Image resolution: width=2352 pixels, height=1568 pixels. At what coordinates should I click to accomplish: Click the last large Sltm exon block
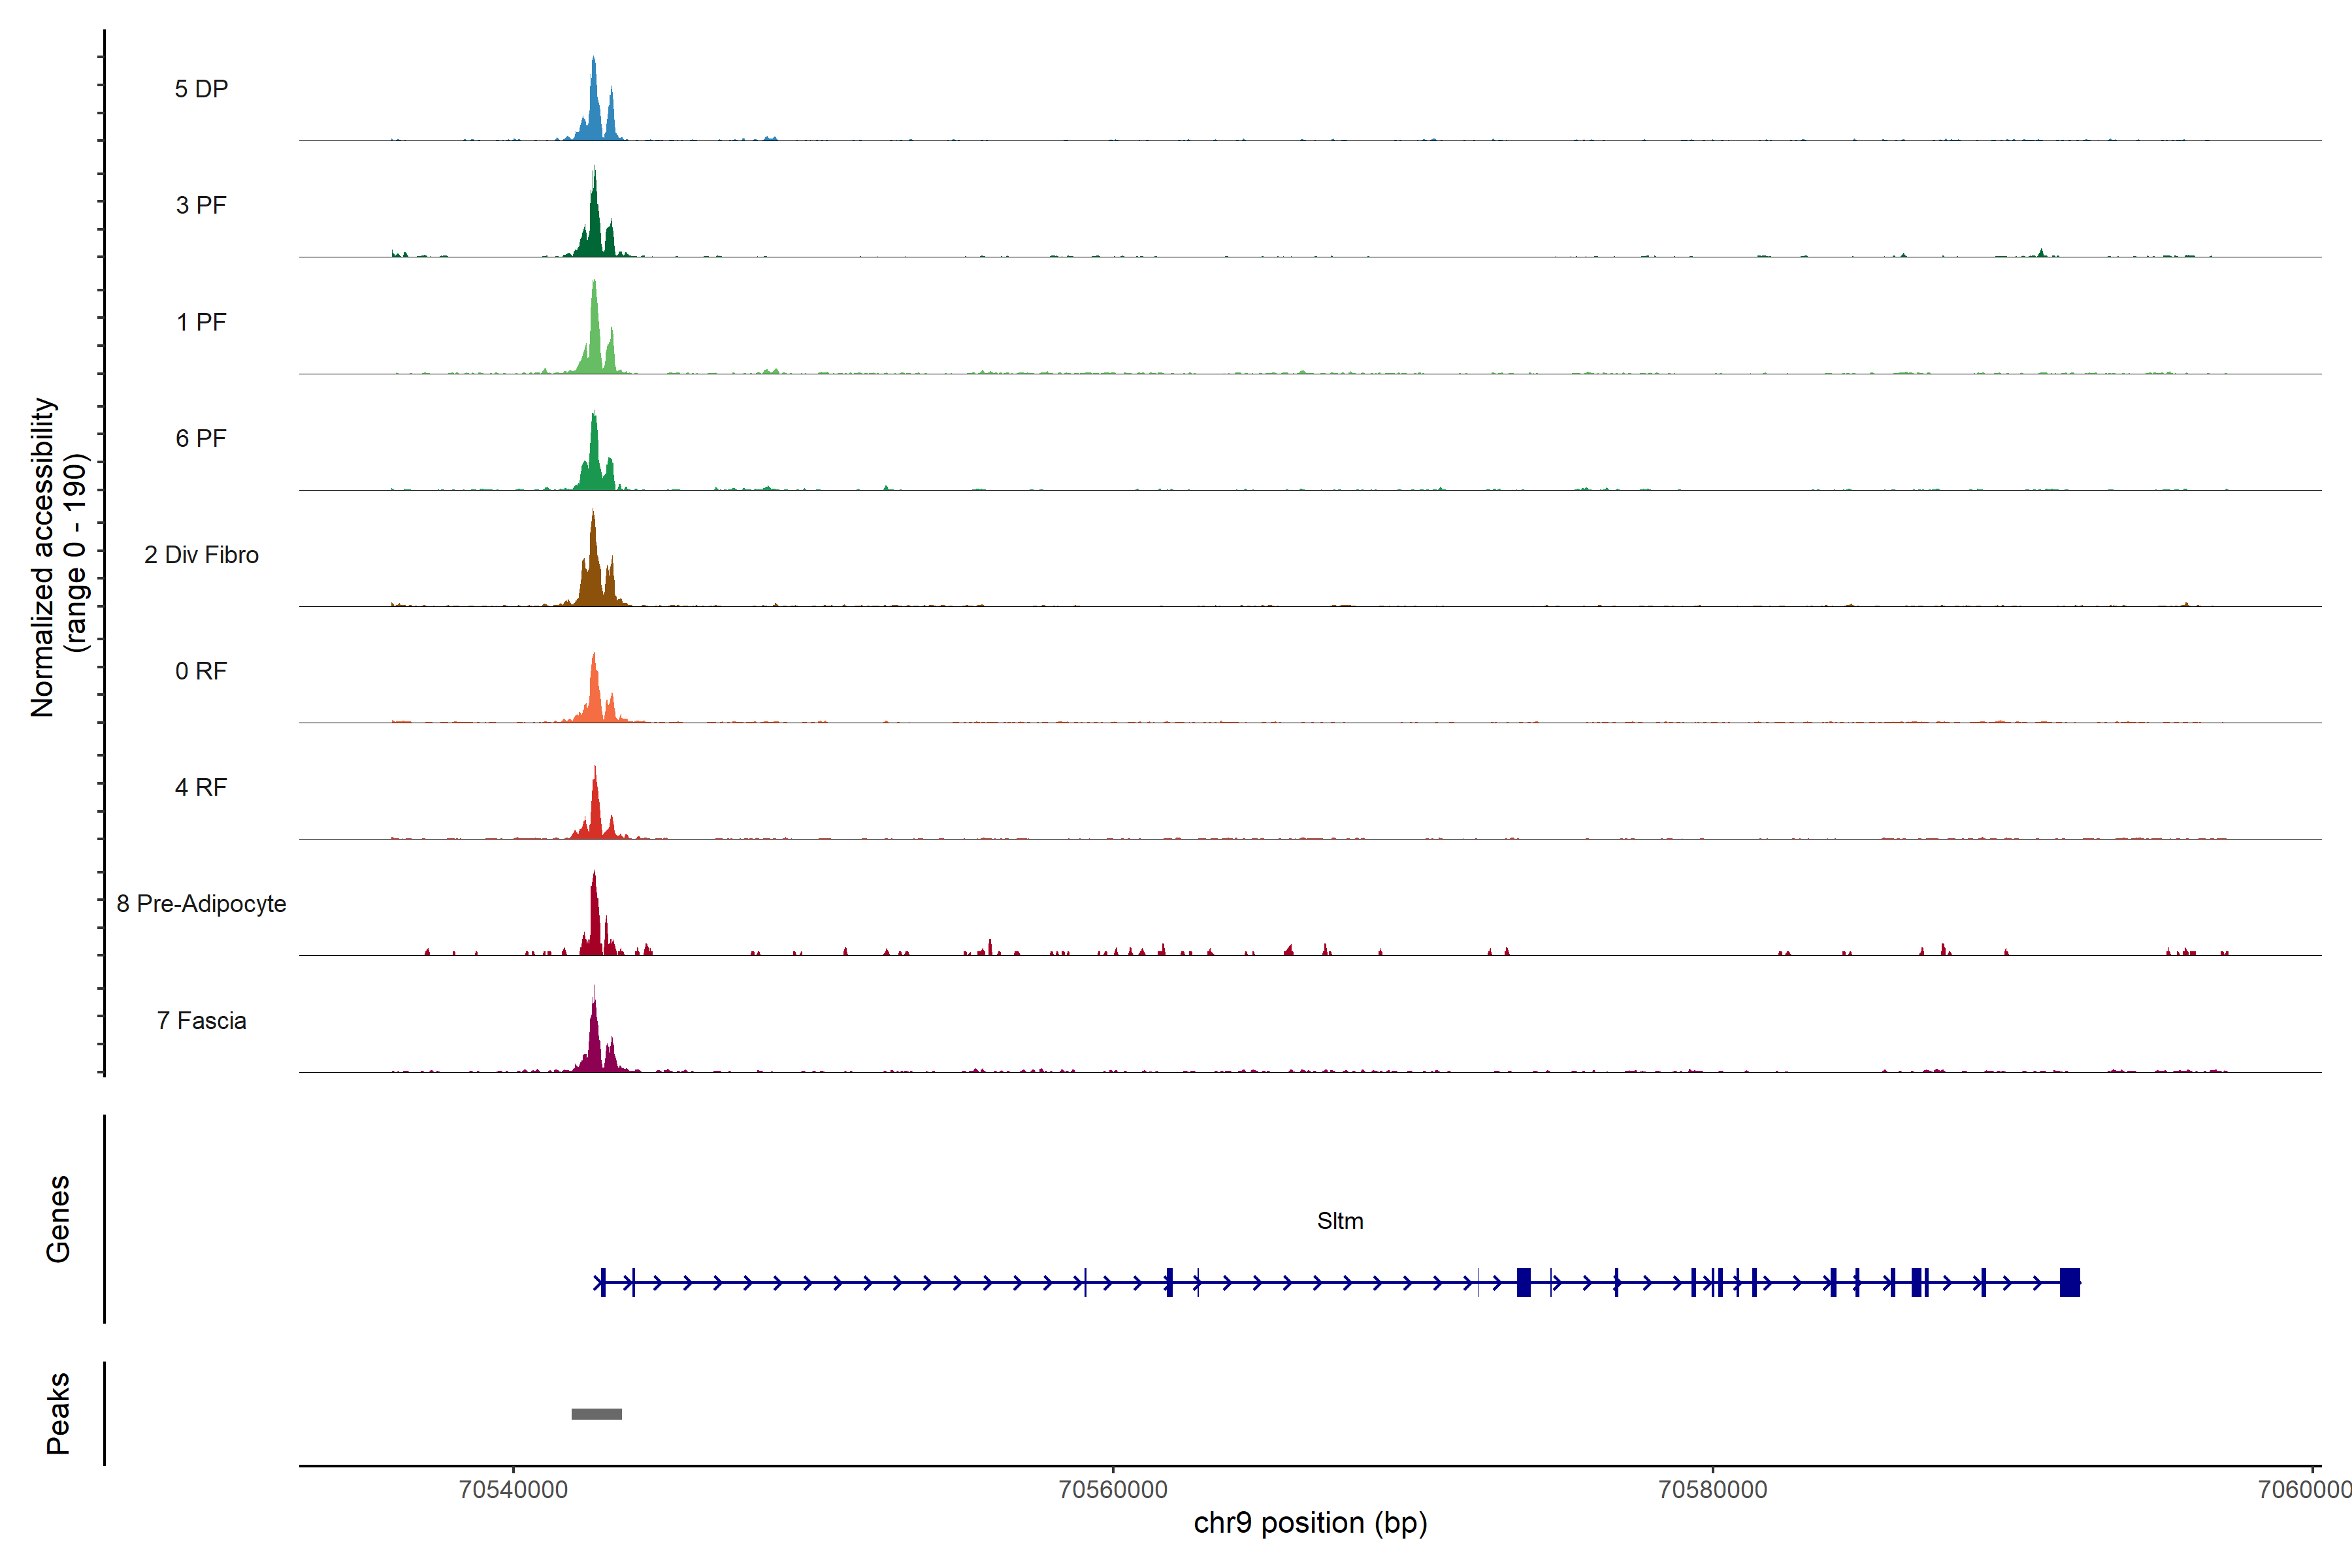(x=2069, y=1282)
